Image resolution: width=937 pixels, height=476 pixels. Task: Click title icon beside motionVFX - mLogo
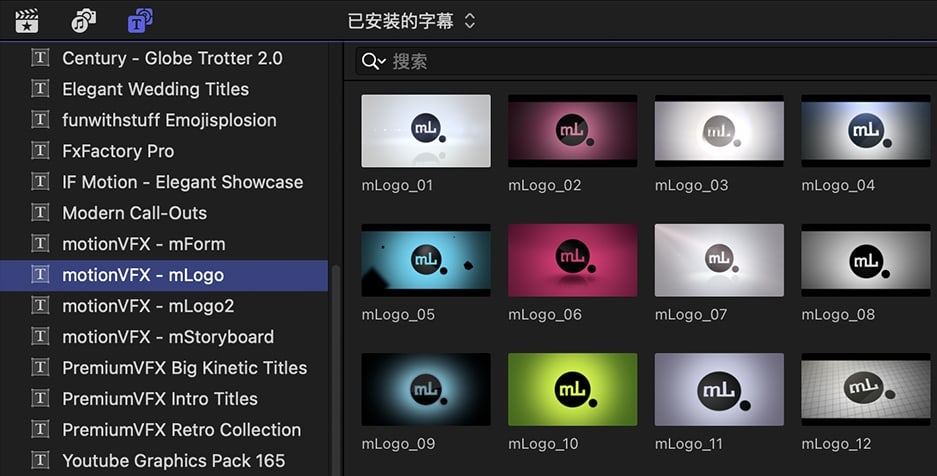40,274
